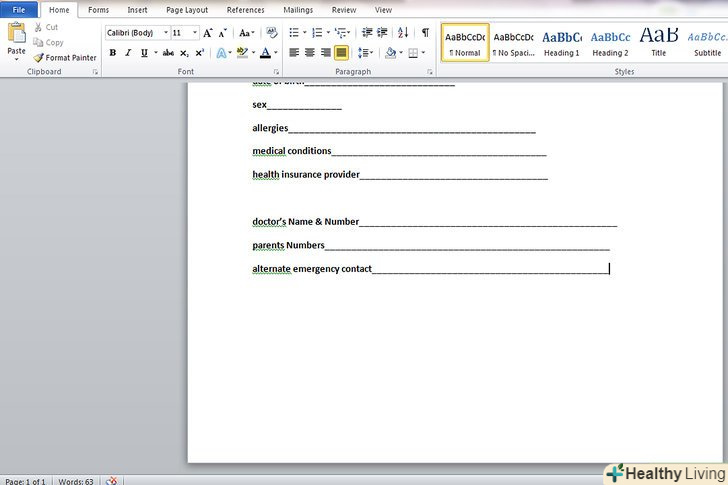Toggle italic formatting
The width and height of the screenshot is (728, 485).
pos(128,53)
